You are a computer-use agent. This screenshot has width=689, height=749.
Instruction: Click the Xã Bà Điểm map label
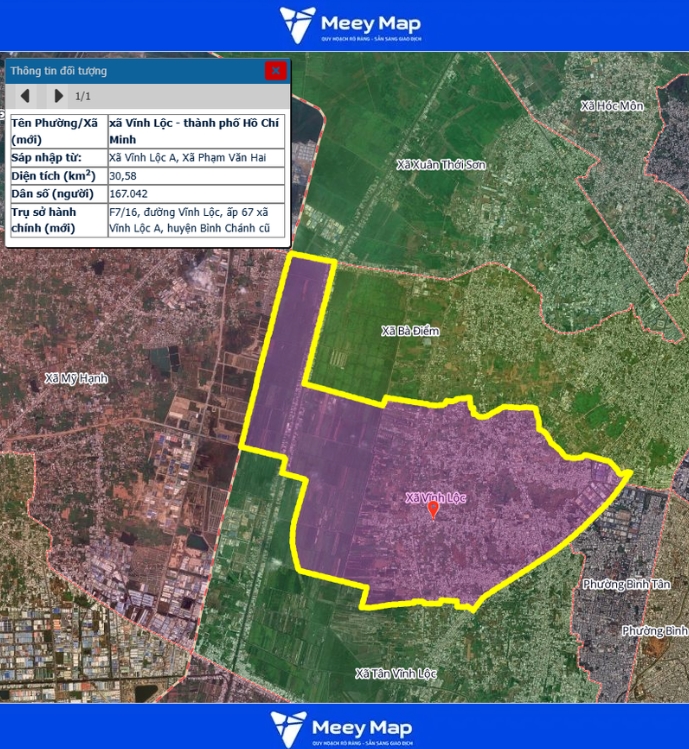(x=410, y=330)
